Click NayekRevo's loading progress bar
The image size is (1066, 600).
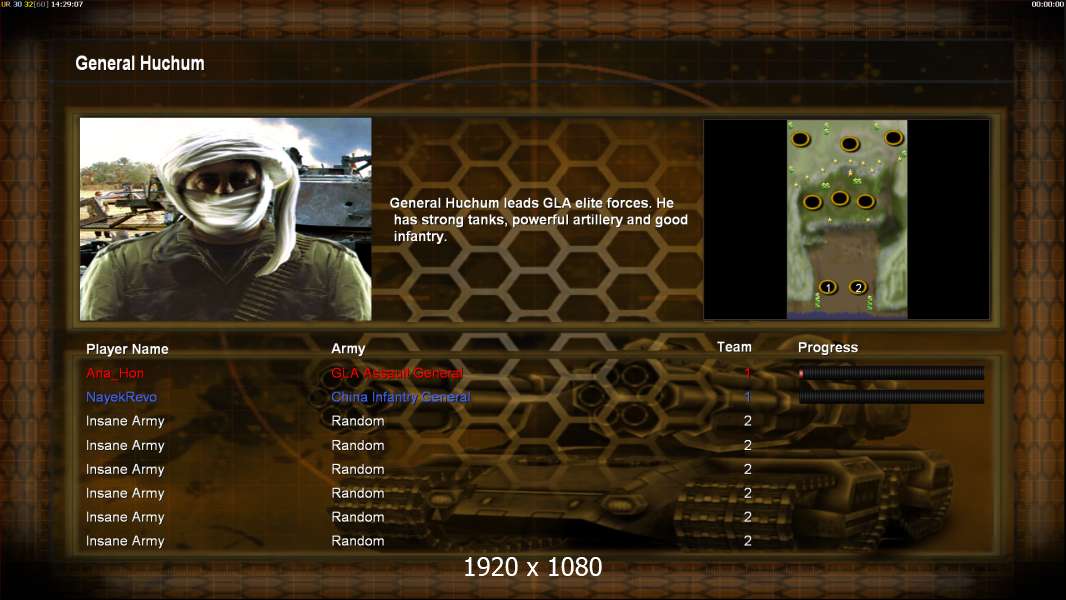(891, 397)
